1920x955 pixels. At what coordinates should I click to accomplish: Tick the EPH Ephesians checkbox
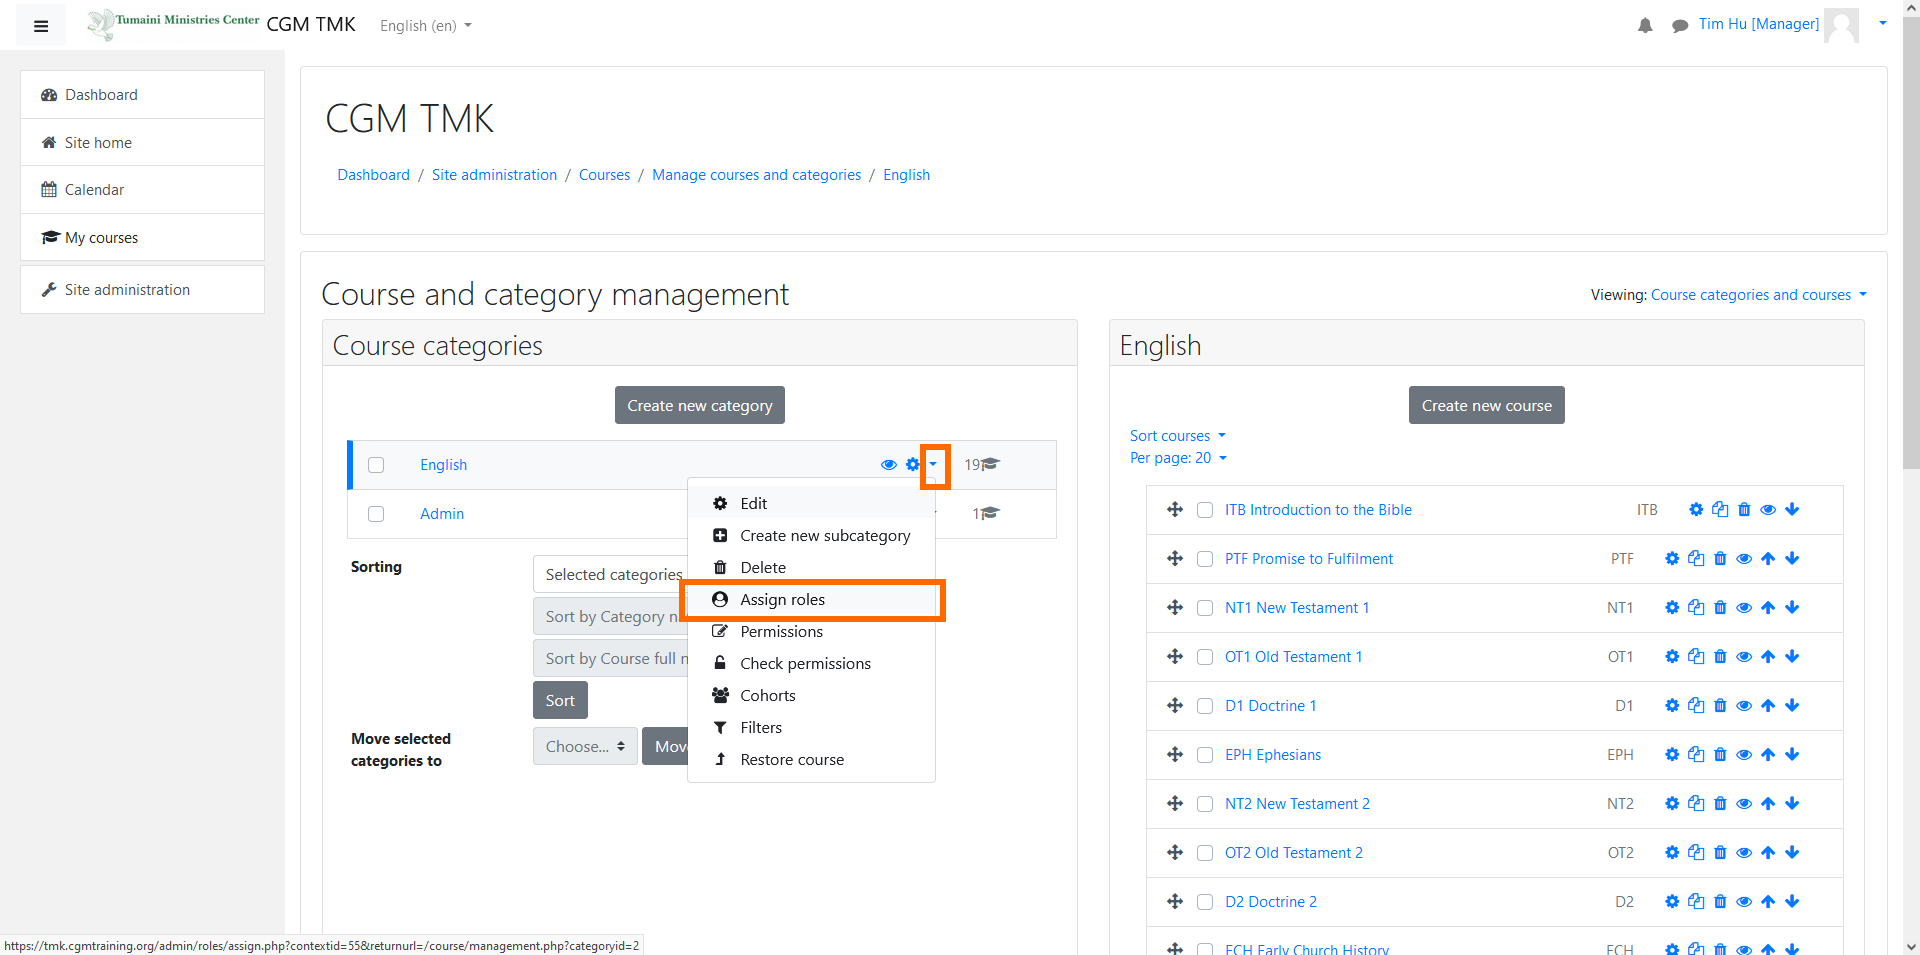coord(1205,755)
